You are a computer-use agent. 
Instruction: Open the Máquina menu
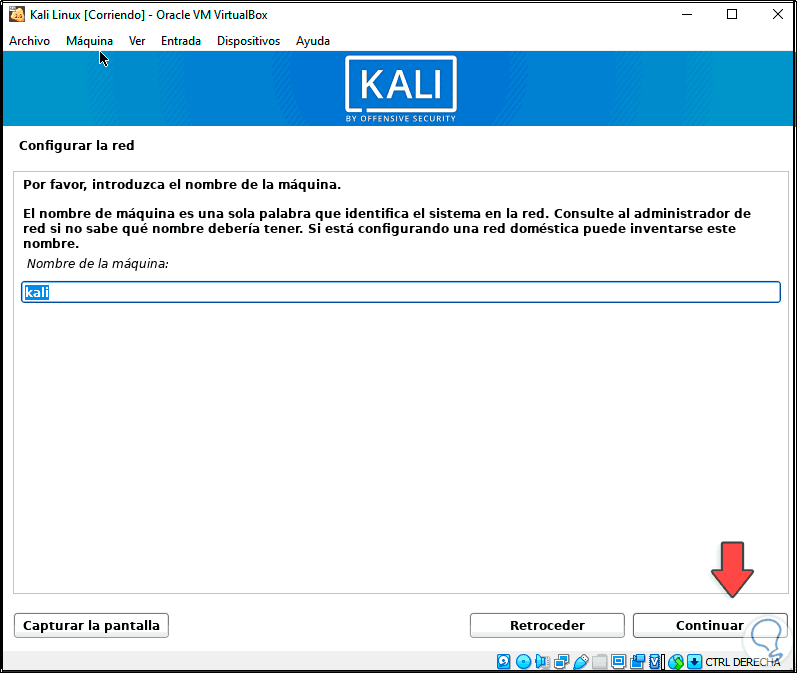tap(89, 41)
